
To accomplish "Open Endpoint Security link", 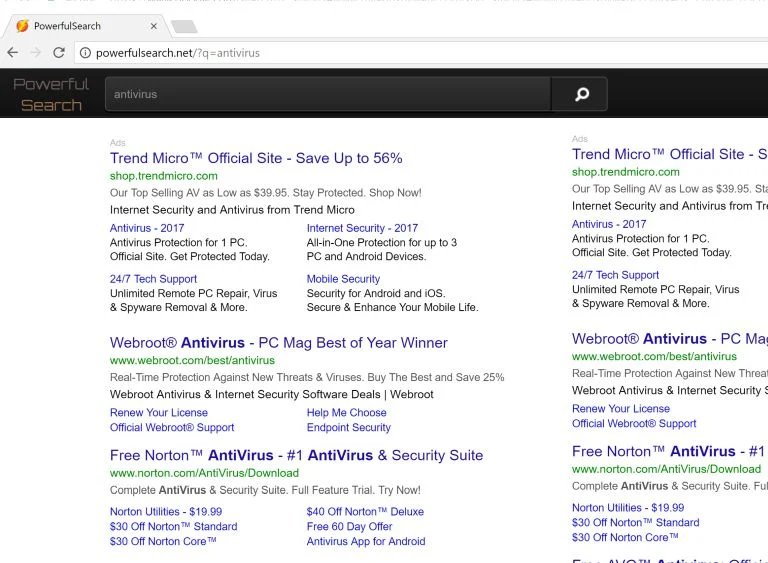I will (x=349, y=427).
